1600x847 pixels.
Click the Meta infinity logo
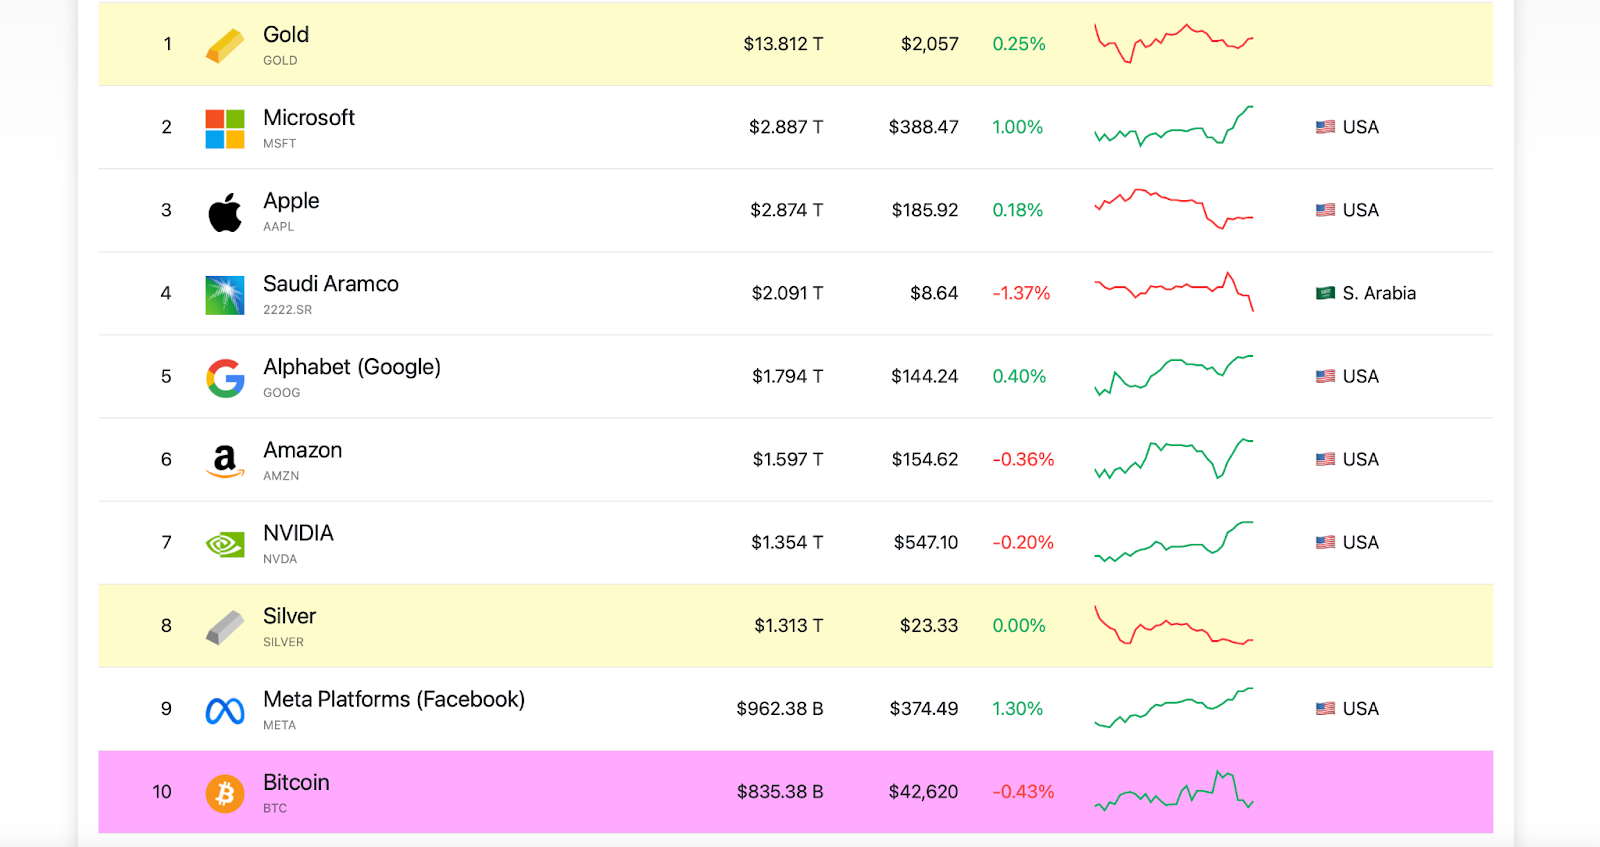click(x=225, y=711)
